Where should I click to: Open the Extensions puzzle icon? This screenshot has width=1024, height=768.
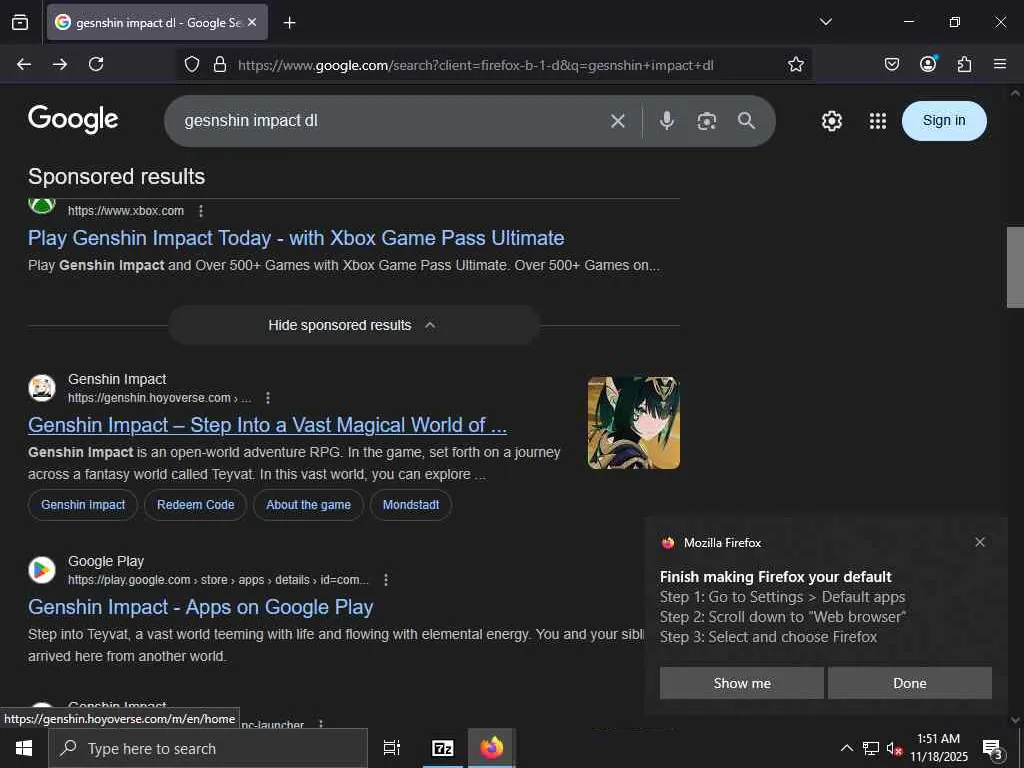964,64
